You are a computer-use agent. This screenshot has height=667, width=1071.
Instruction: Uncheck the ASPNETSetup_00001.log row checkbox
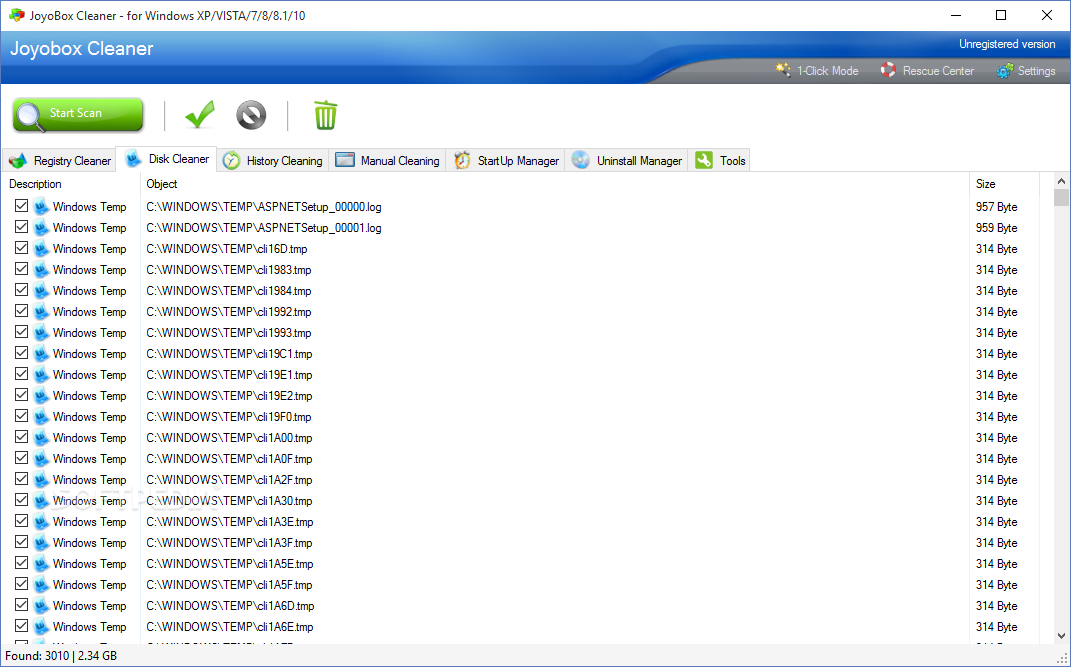(21, 227)
